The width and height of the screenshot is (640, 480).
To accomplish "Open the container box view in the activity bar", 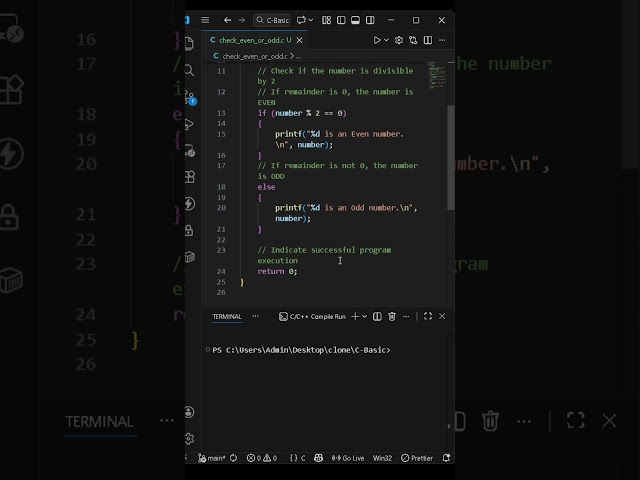I will tap(190, 257).
